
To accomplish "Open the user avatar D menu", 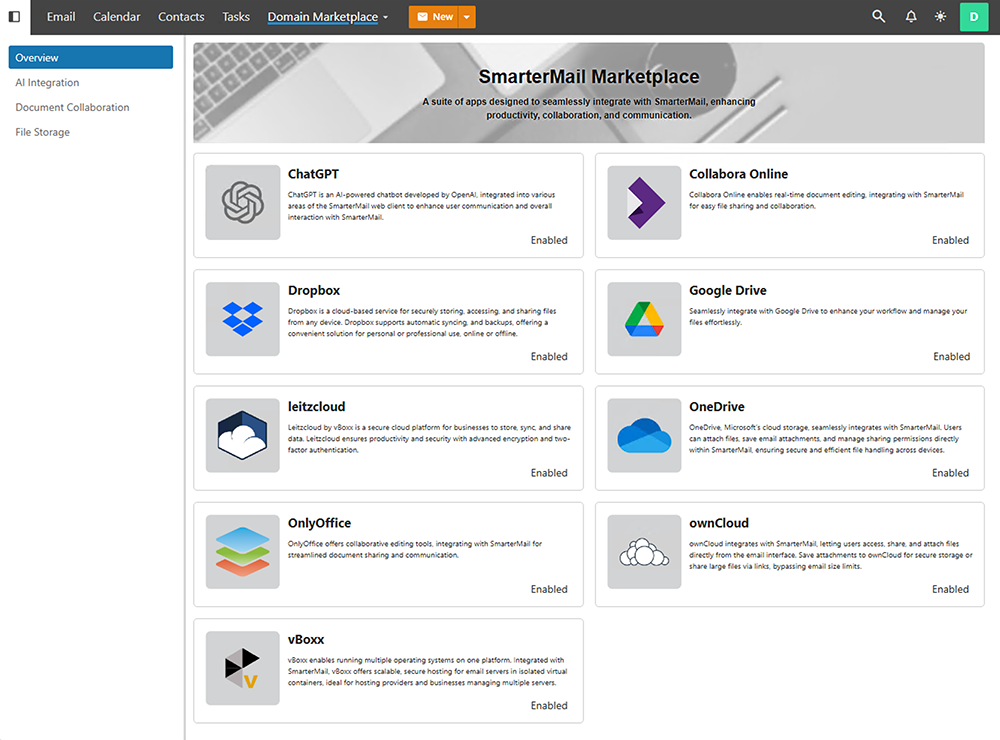I will click(x=974, y=17).
